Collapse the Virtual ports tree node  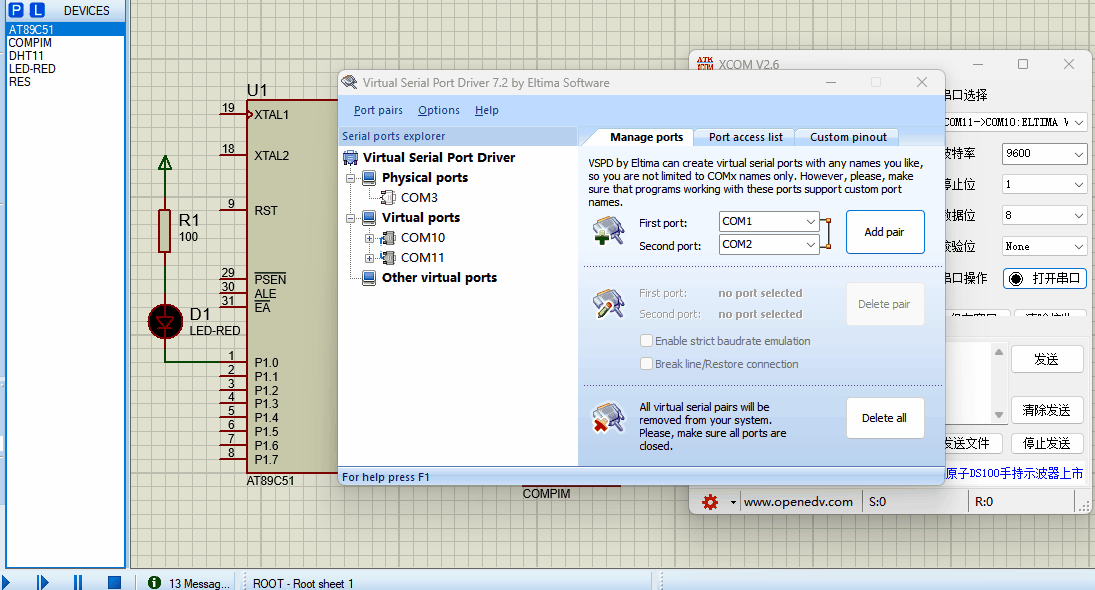[351, 219]
